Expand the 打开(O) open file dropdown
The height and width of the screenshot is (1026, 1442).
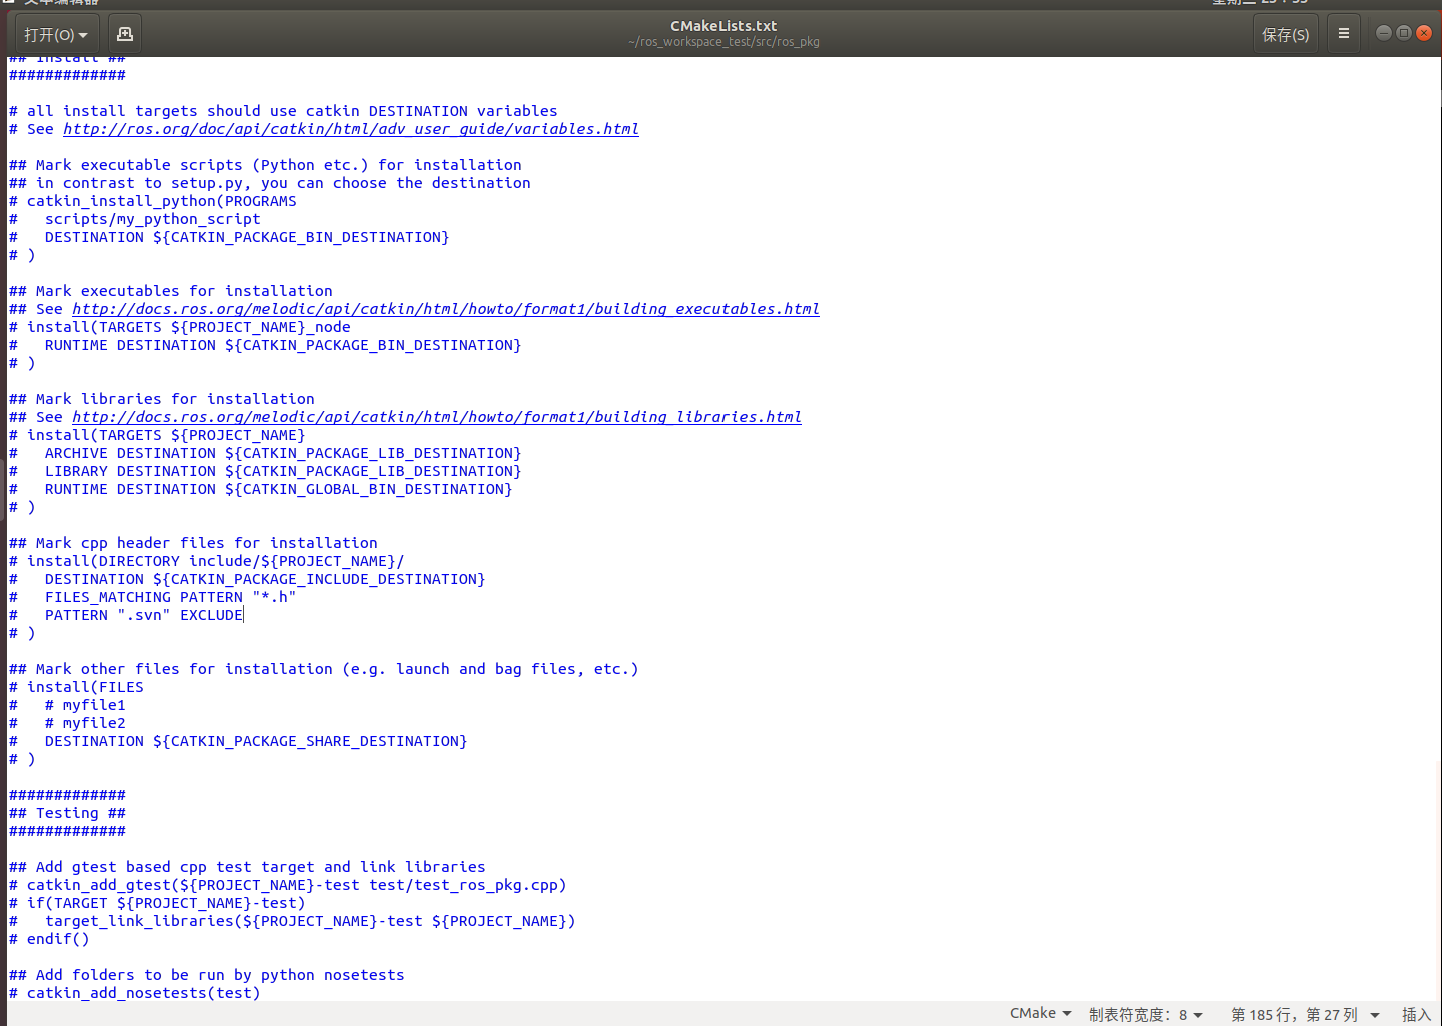[x=56, y=34]
